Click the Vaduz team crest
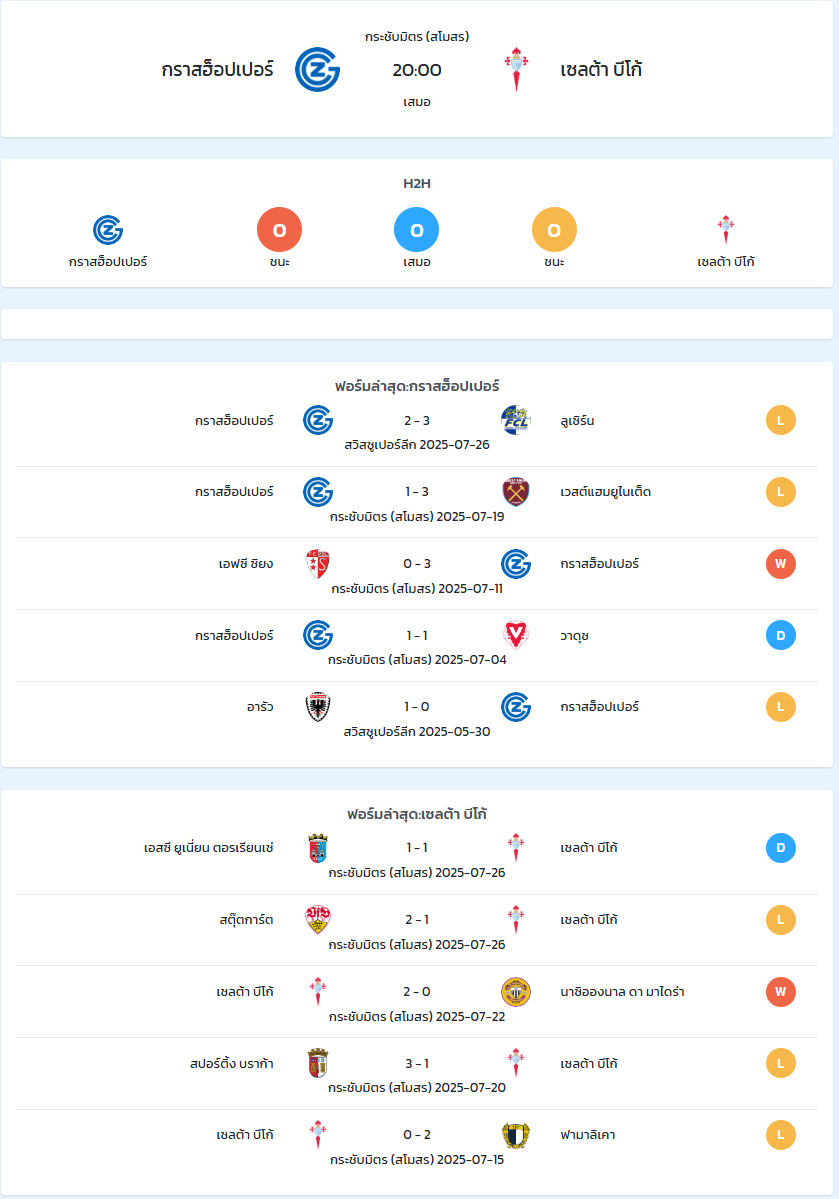Image resolution: width=839 pixels, height=1199 pixels. 516,635
